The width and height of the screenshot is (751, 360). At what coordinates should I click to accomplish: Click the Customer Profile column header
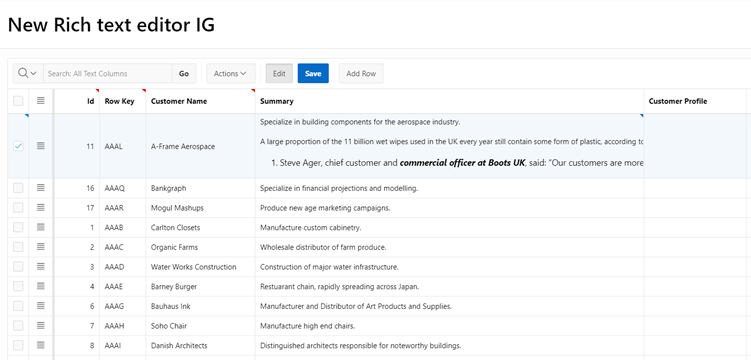click(x=694, y=101)
